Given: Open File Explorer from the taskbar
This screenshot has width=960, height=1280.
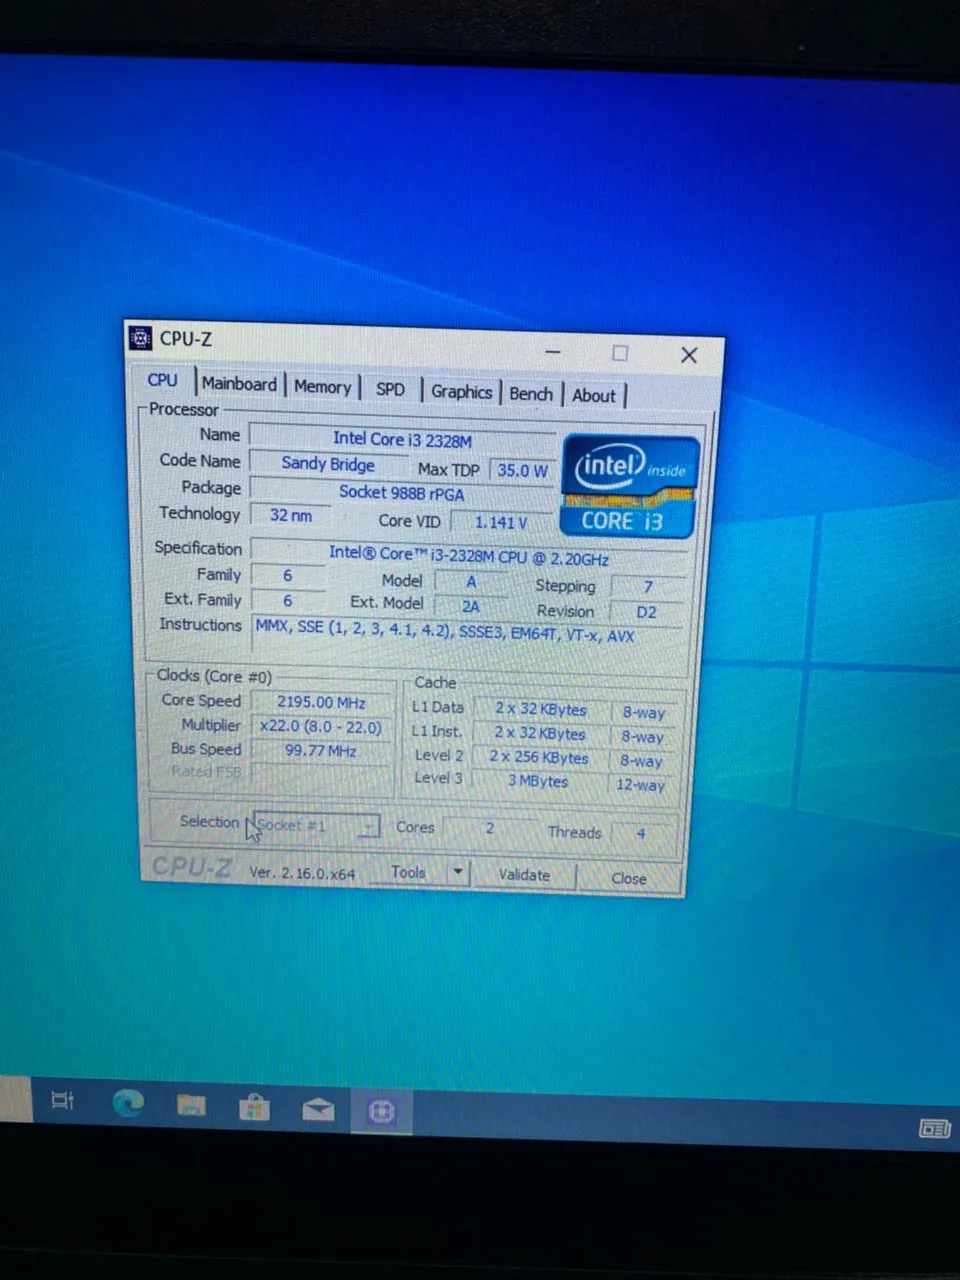Looking at the screenshot, I should [x=191, y=1105].
